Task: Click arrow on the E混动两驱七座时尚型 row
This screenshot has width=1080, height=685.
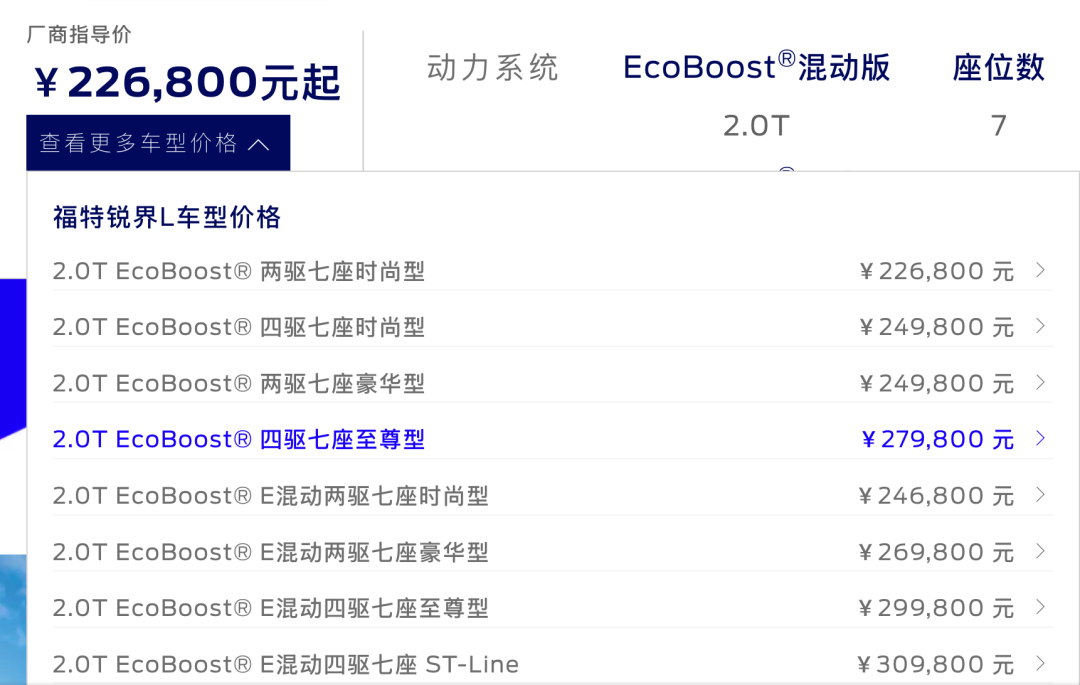Action: [x=1041, y=495]
